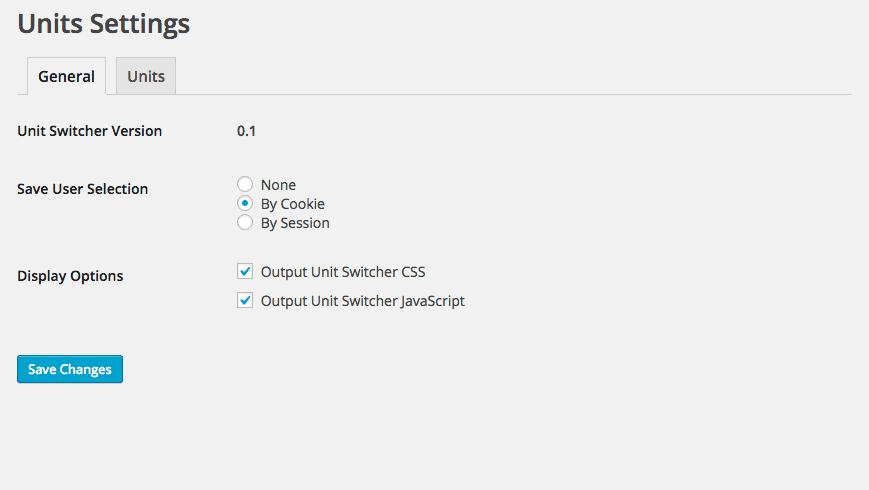This screenshot has height=490, width=869.
Task: Click the Unit Switcher Version label
Action: pyautogui.click(x=90, y=131)
